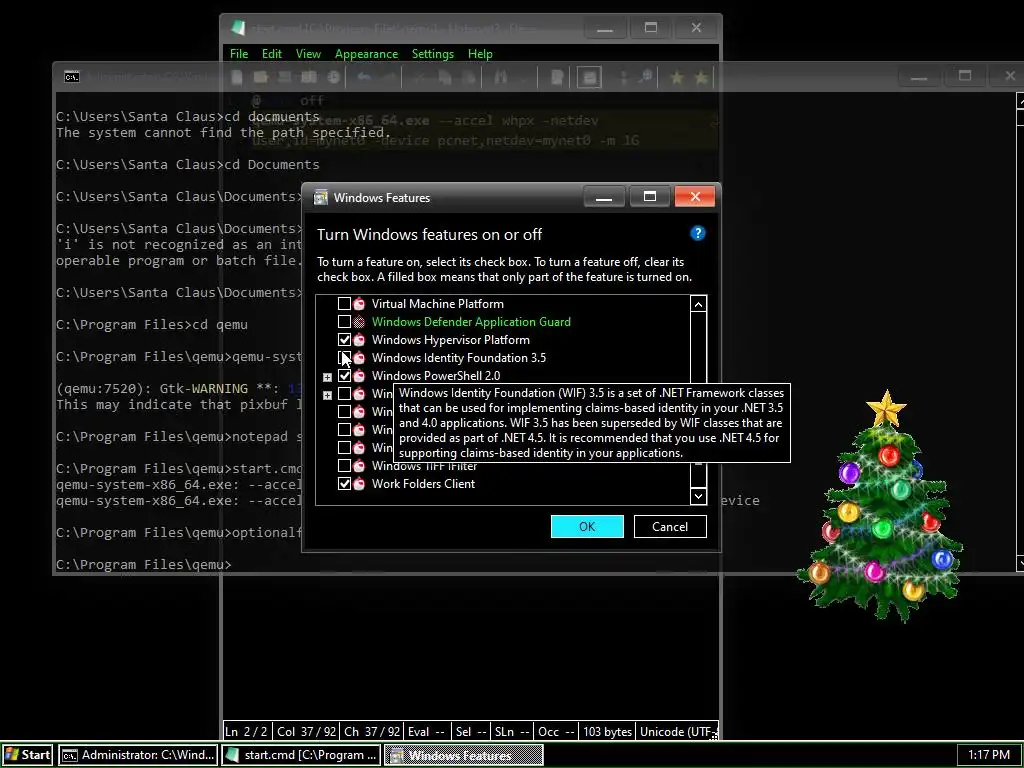The image size is (1024, 768).
Task: Click 'Ln 2 / 2' in Notepad3 status bar
Action: (246, 731)
